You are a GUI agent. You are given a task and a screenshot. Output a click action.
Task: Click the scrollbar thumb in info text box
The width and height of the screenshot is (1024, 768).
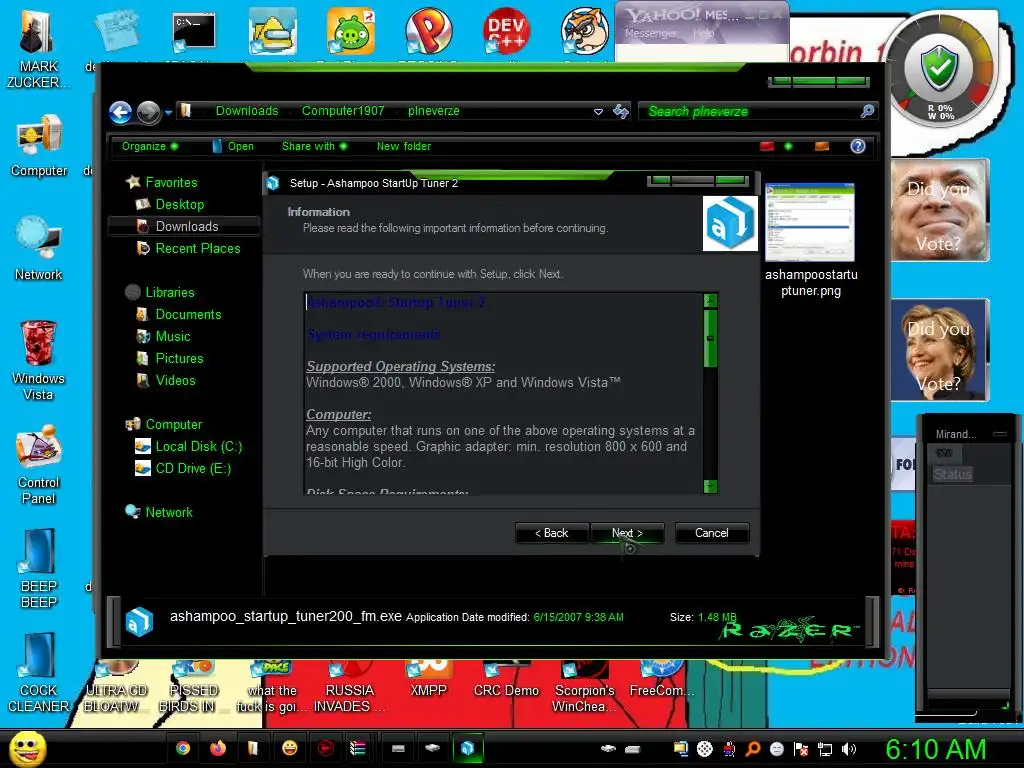[x=710, y=338]
